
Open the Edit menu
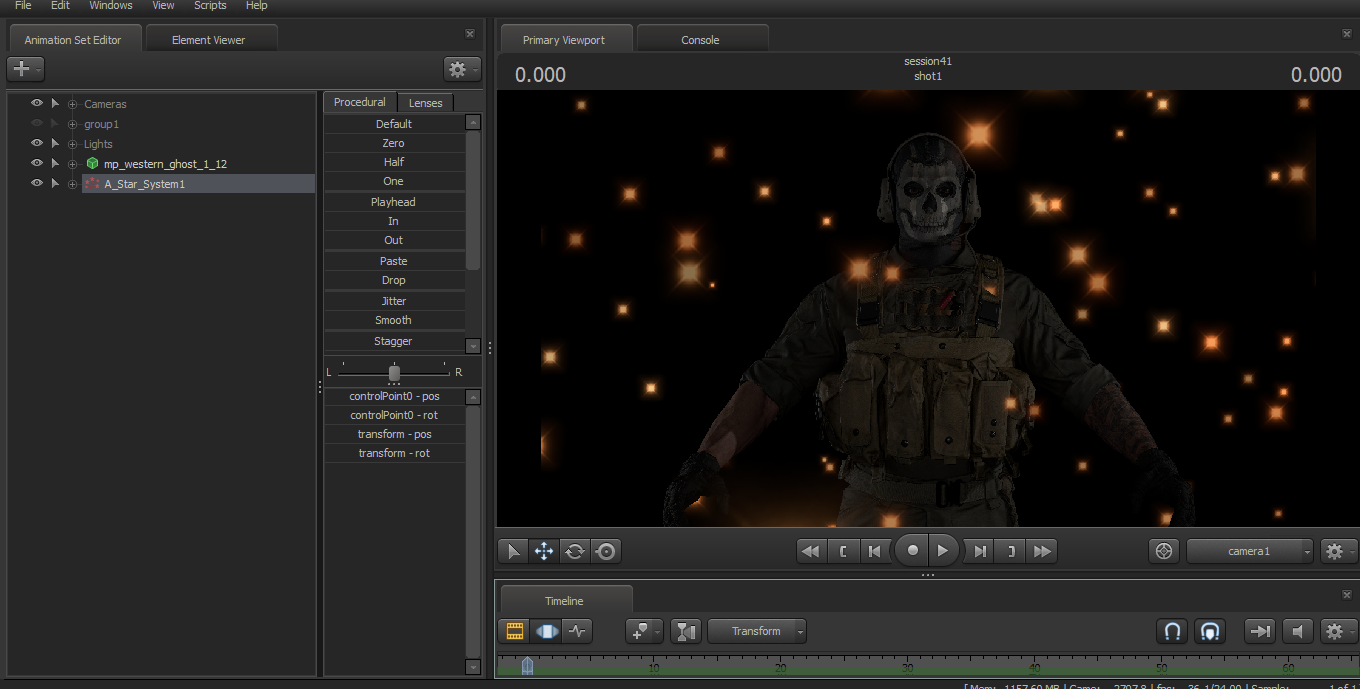click(x=60, y=5)
